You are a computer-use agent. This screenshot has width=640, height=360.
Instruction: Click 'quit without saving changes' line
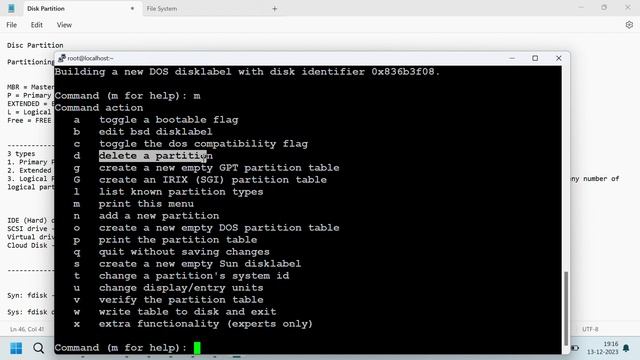pos(184,252)
